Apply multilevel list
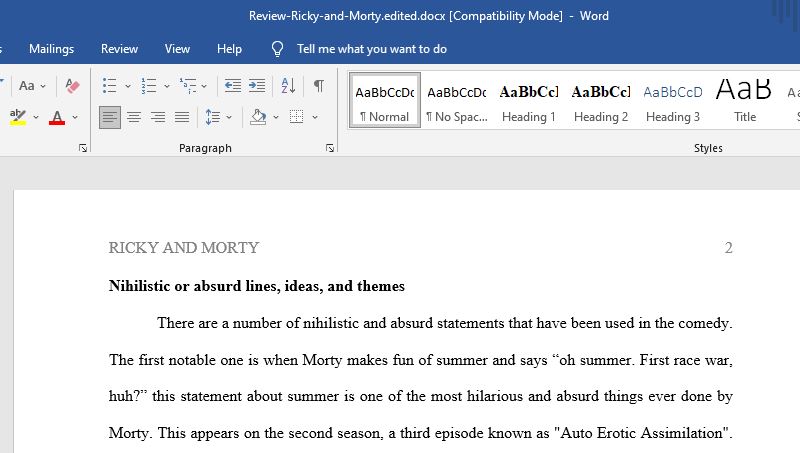Image resolution: width=800 pixels, height=453 pixels. point(188,86)
